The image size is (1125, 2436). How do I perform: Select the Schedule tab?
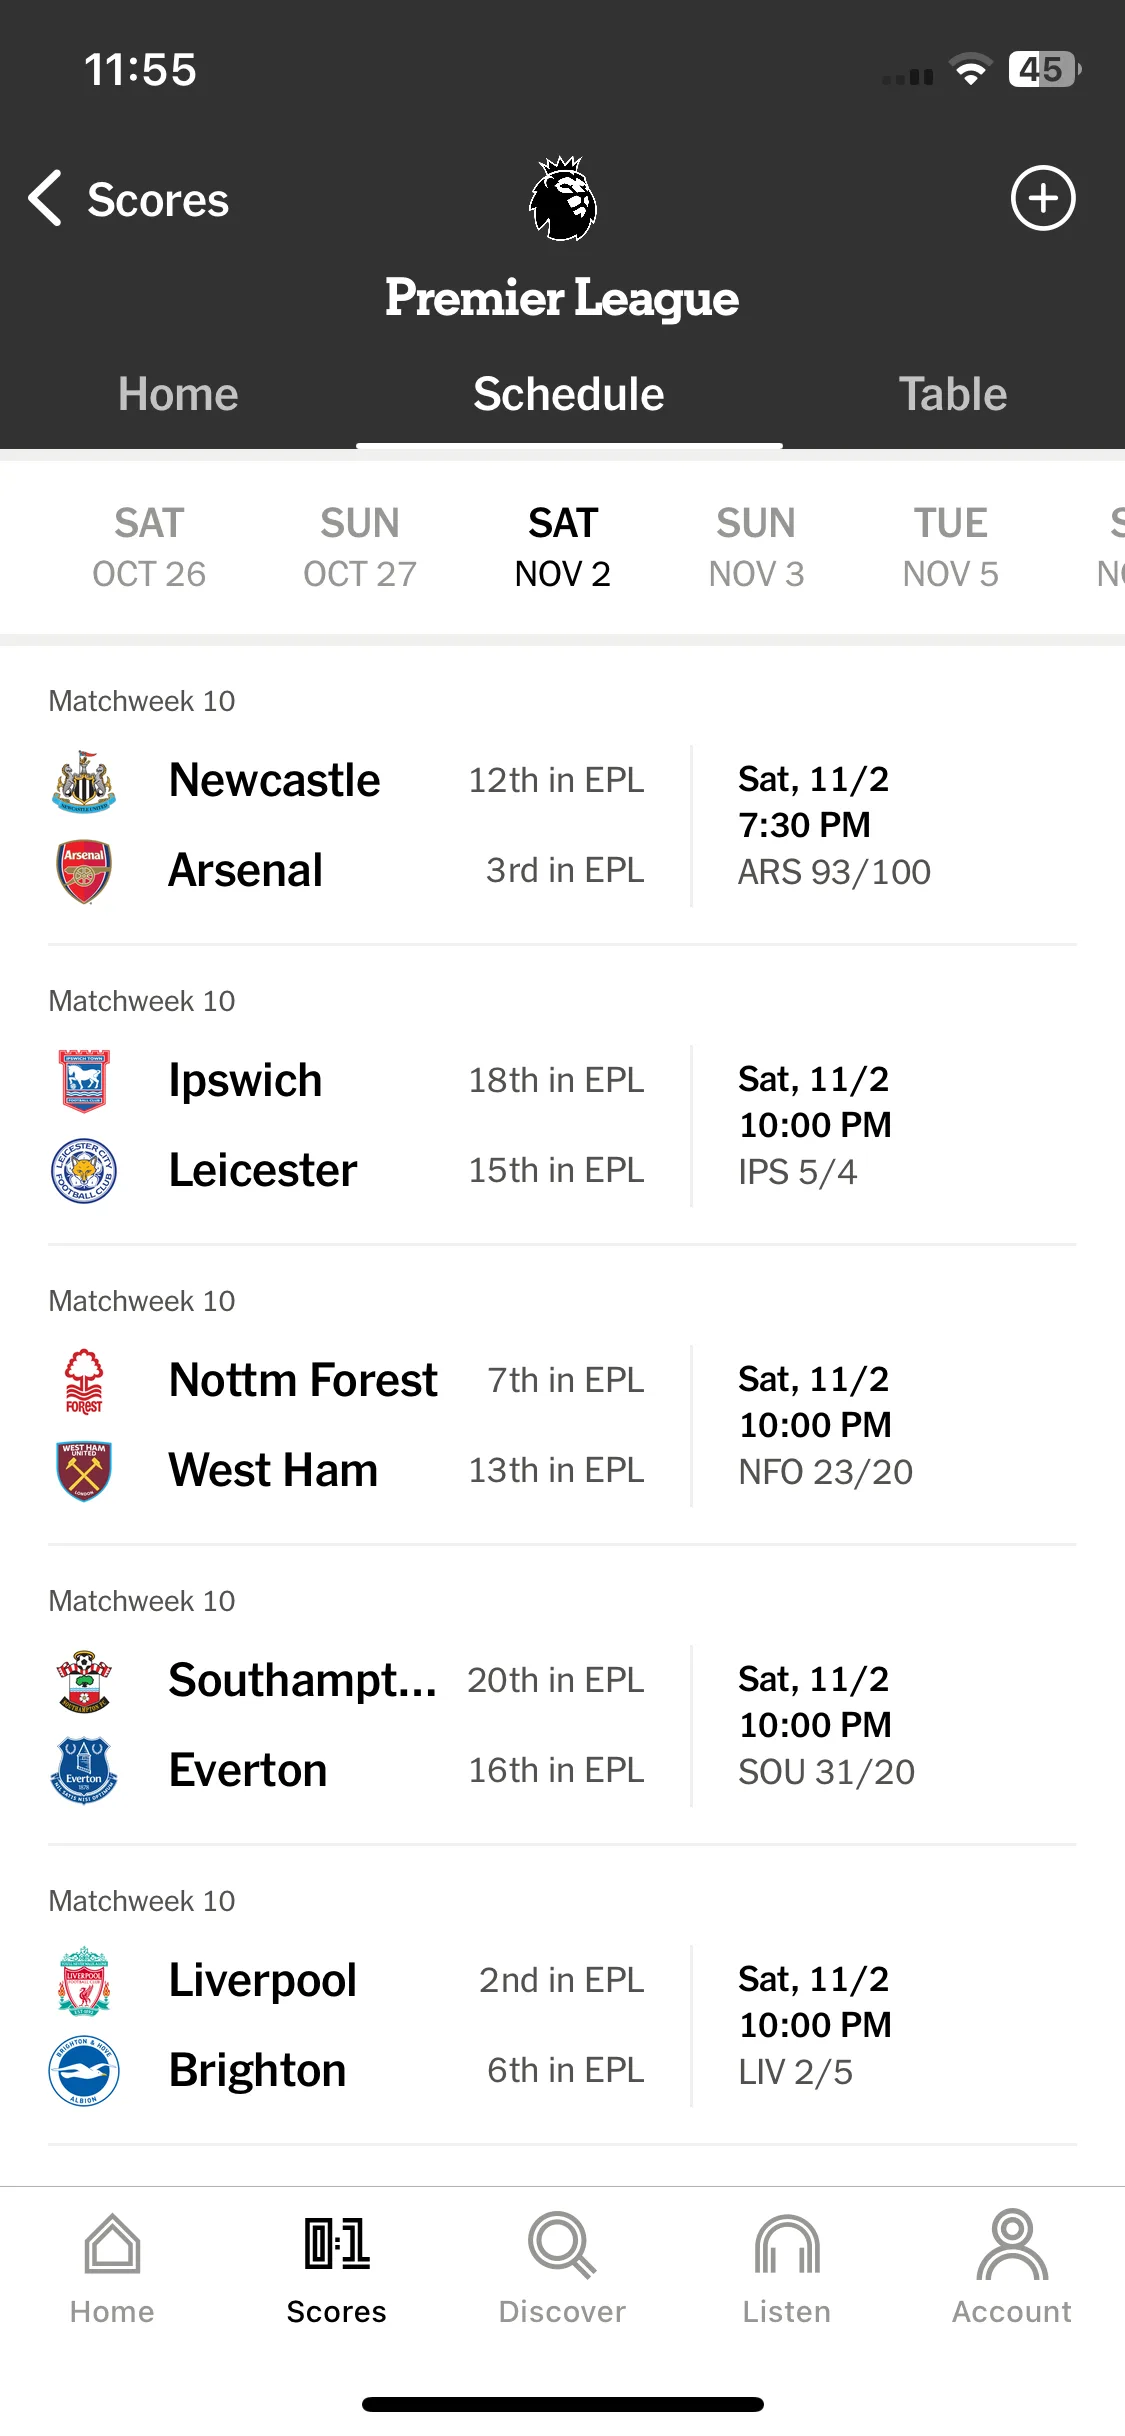[x=569, y=394]
